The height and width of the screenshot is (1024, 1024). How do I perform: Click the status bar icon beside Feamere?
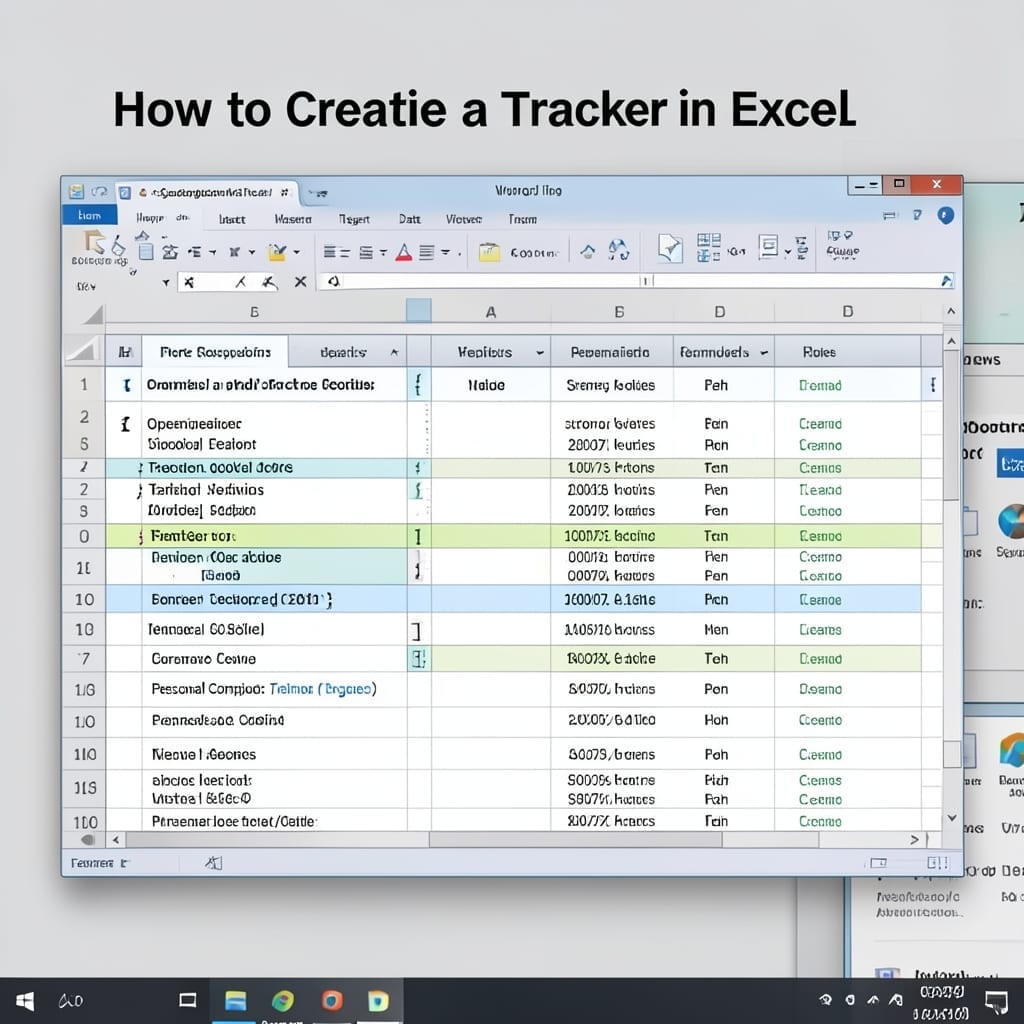point(214,863)
